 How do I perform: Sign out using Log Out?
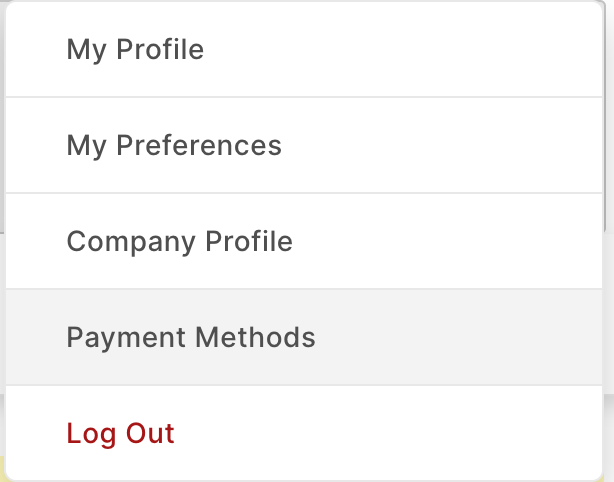[x=304, y=433]
